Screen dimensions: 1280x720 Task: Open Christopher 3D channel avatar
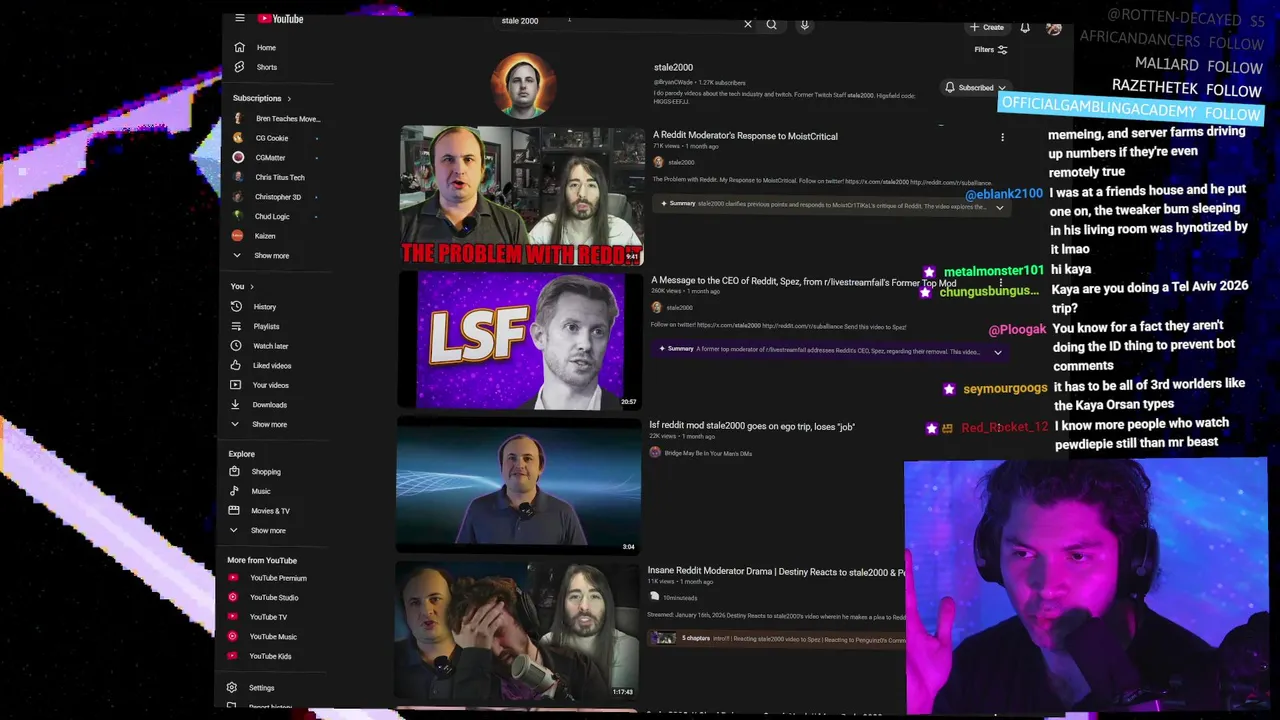[238, 197]
